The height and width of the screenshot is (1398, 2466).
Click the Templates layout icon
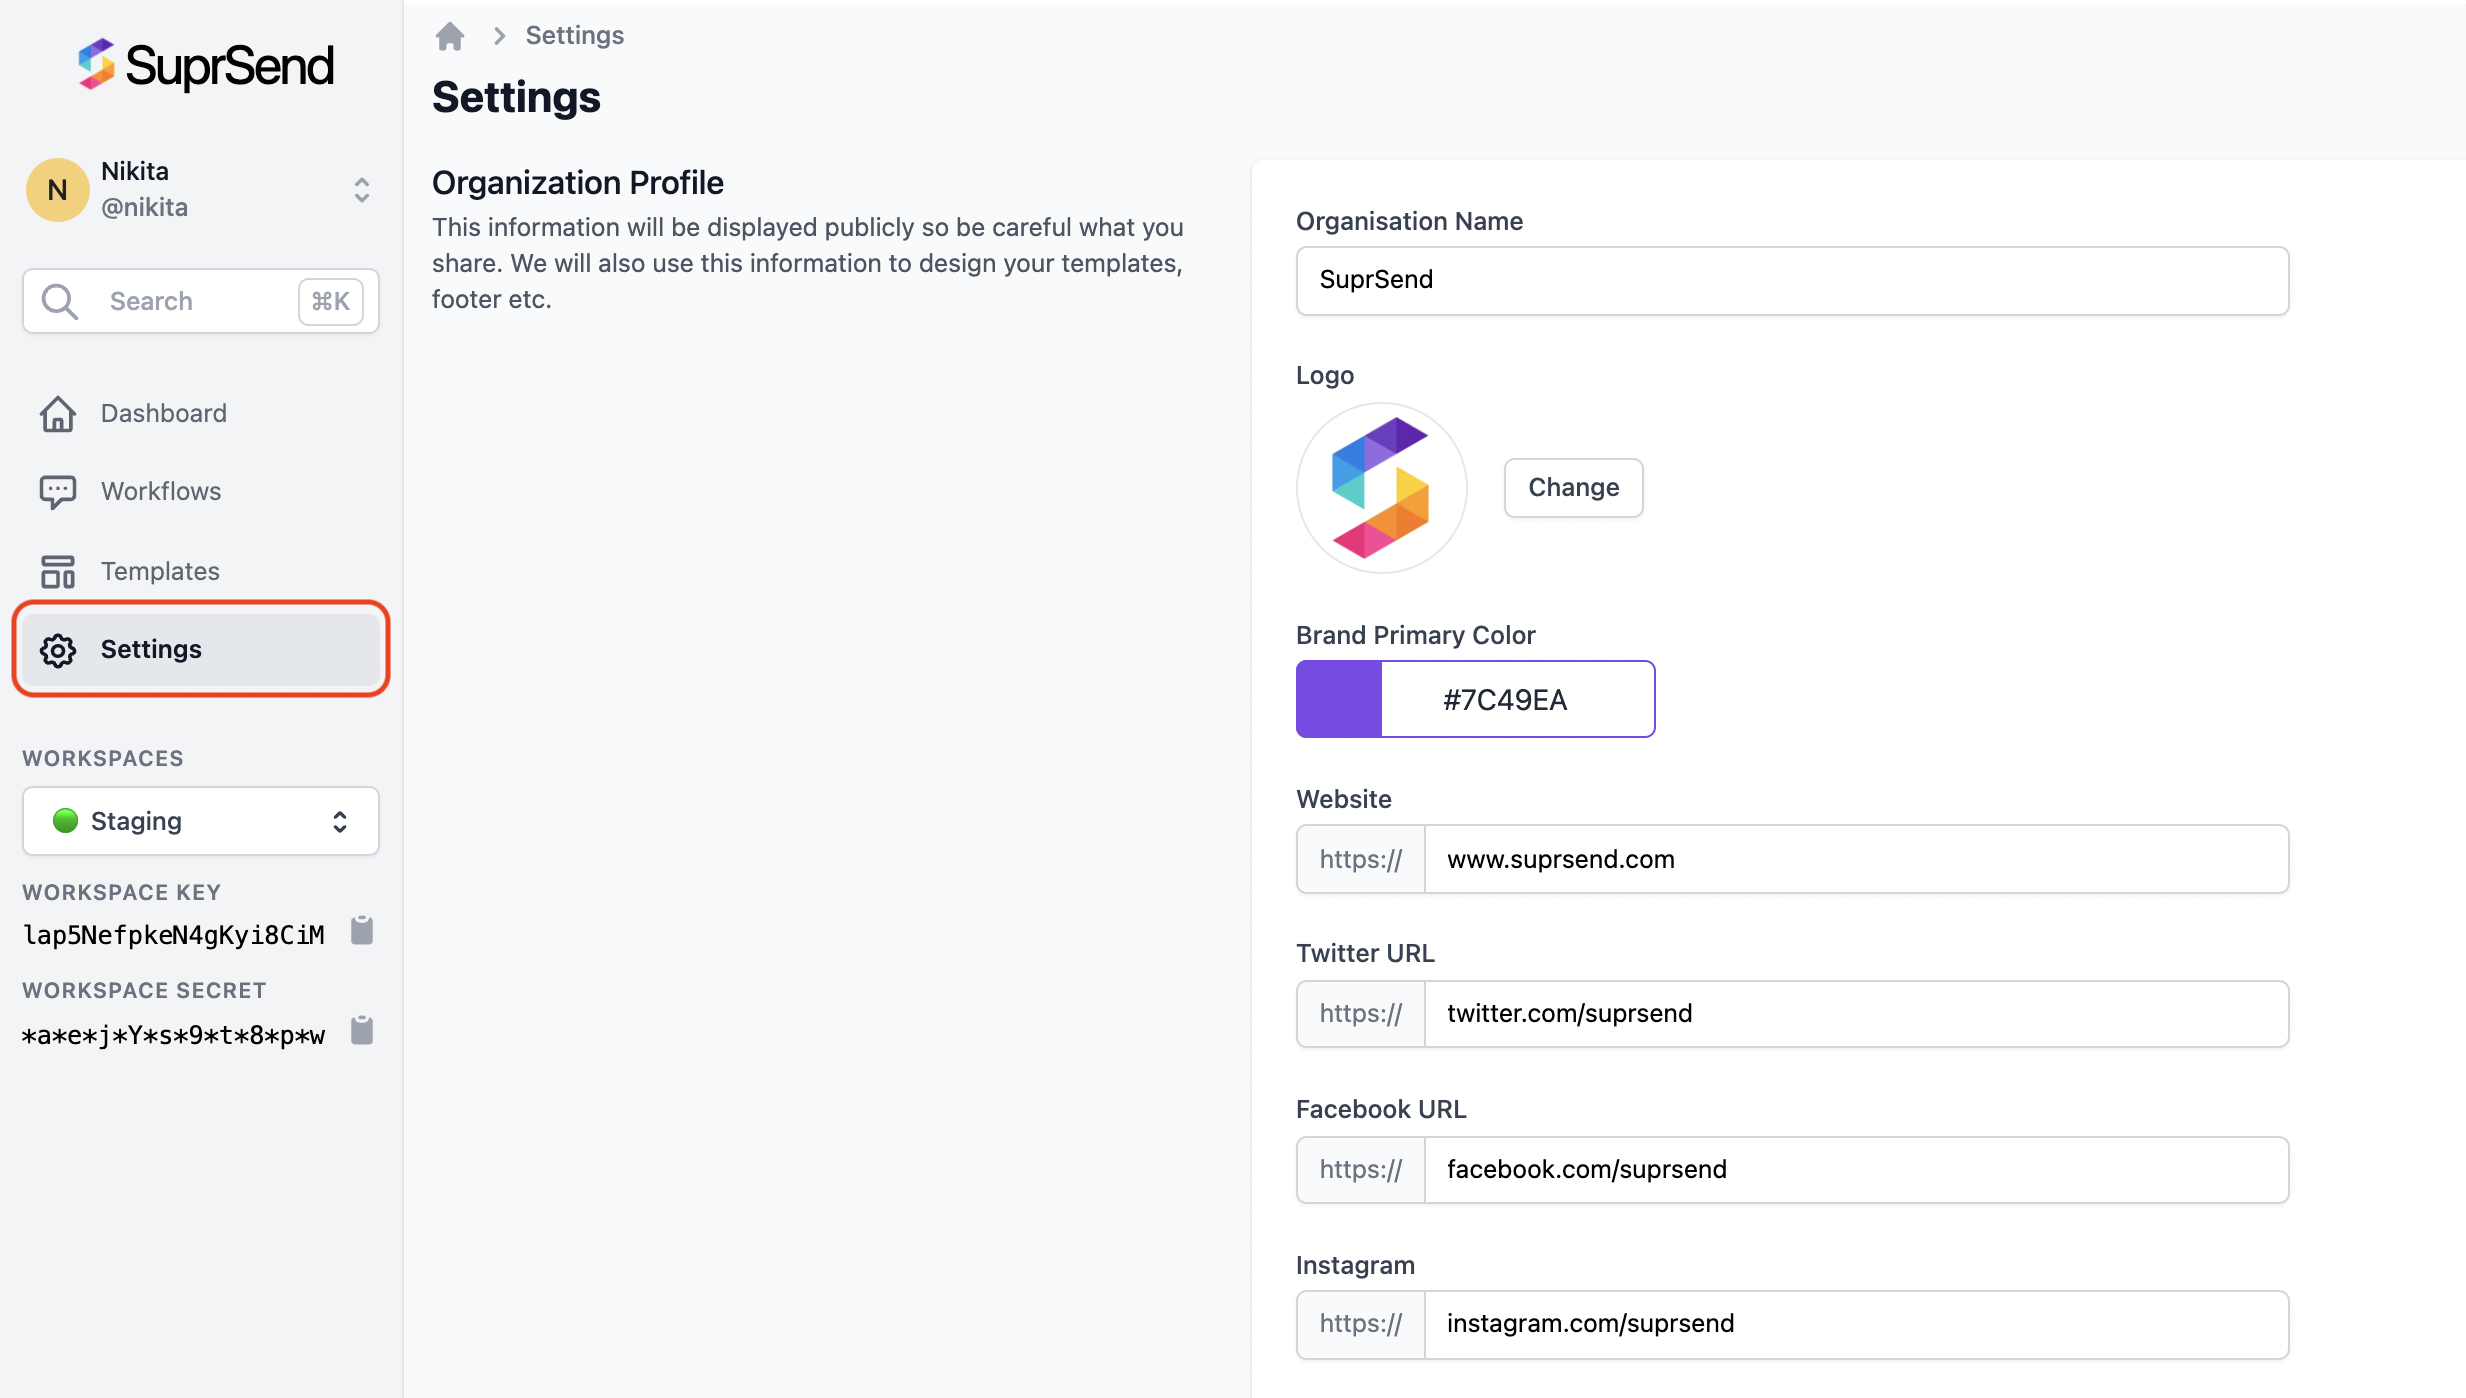pos(58,571)
